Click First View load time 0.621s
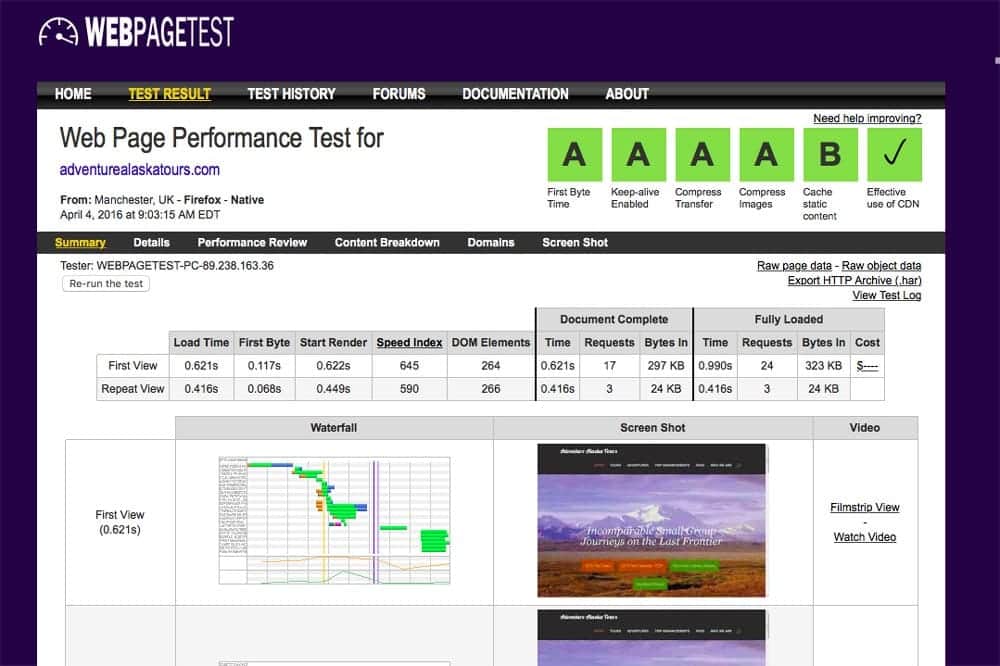The image size is (1000, 666). pos(202,366)
